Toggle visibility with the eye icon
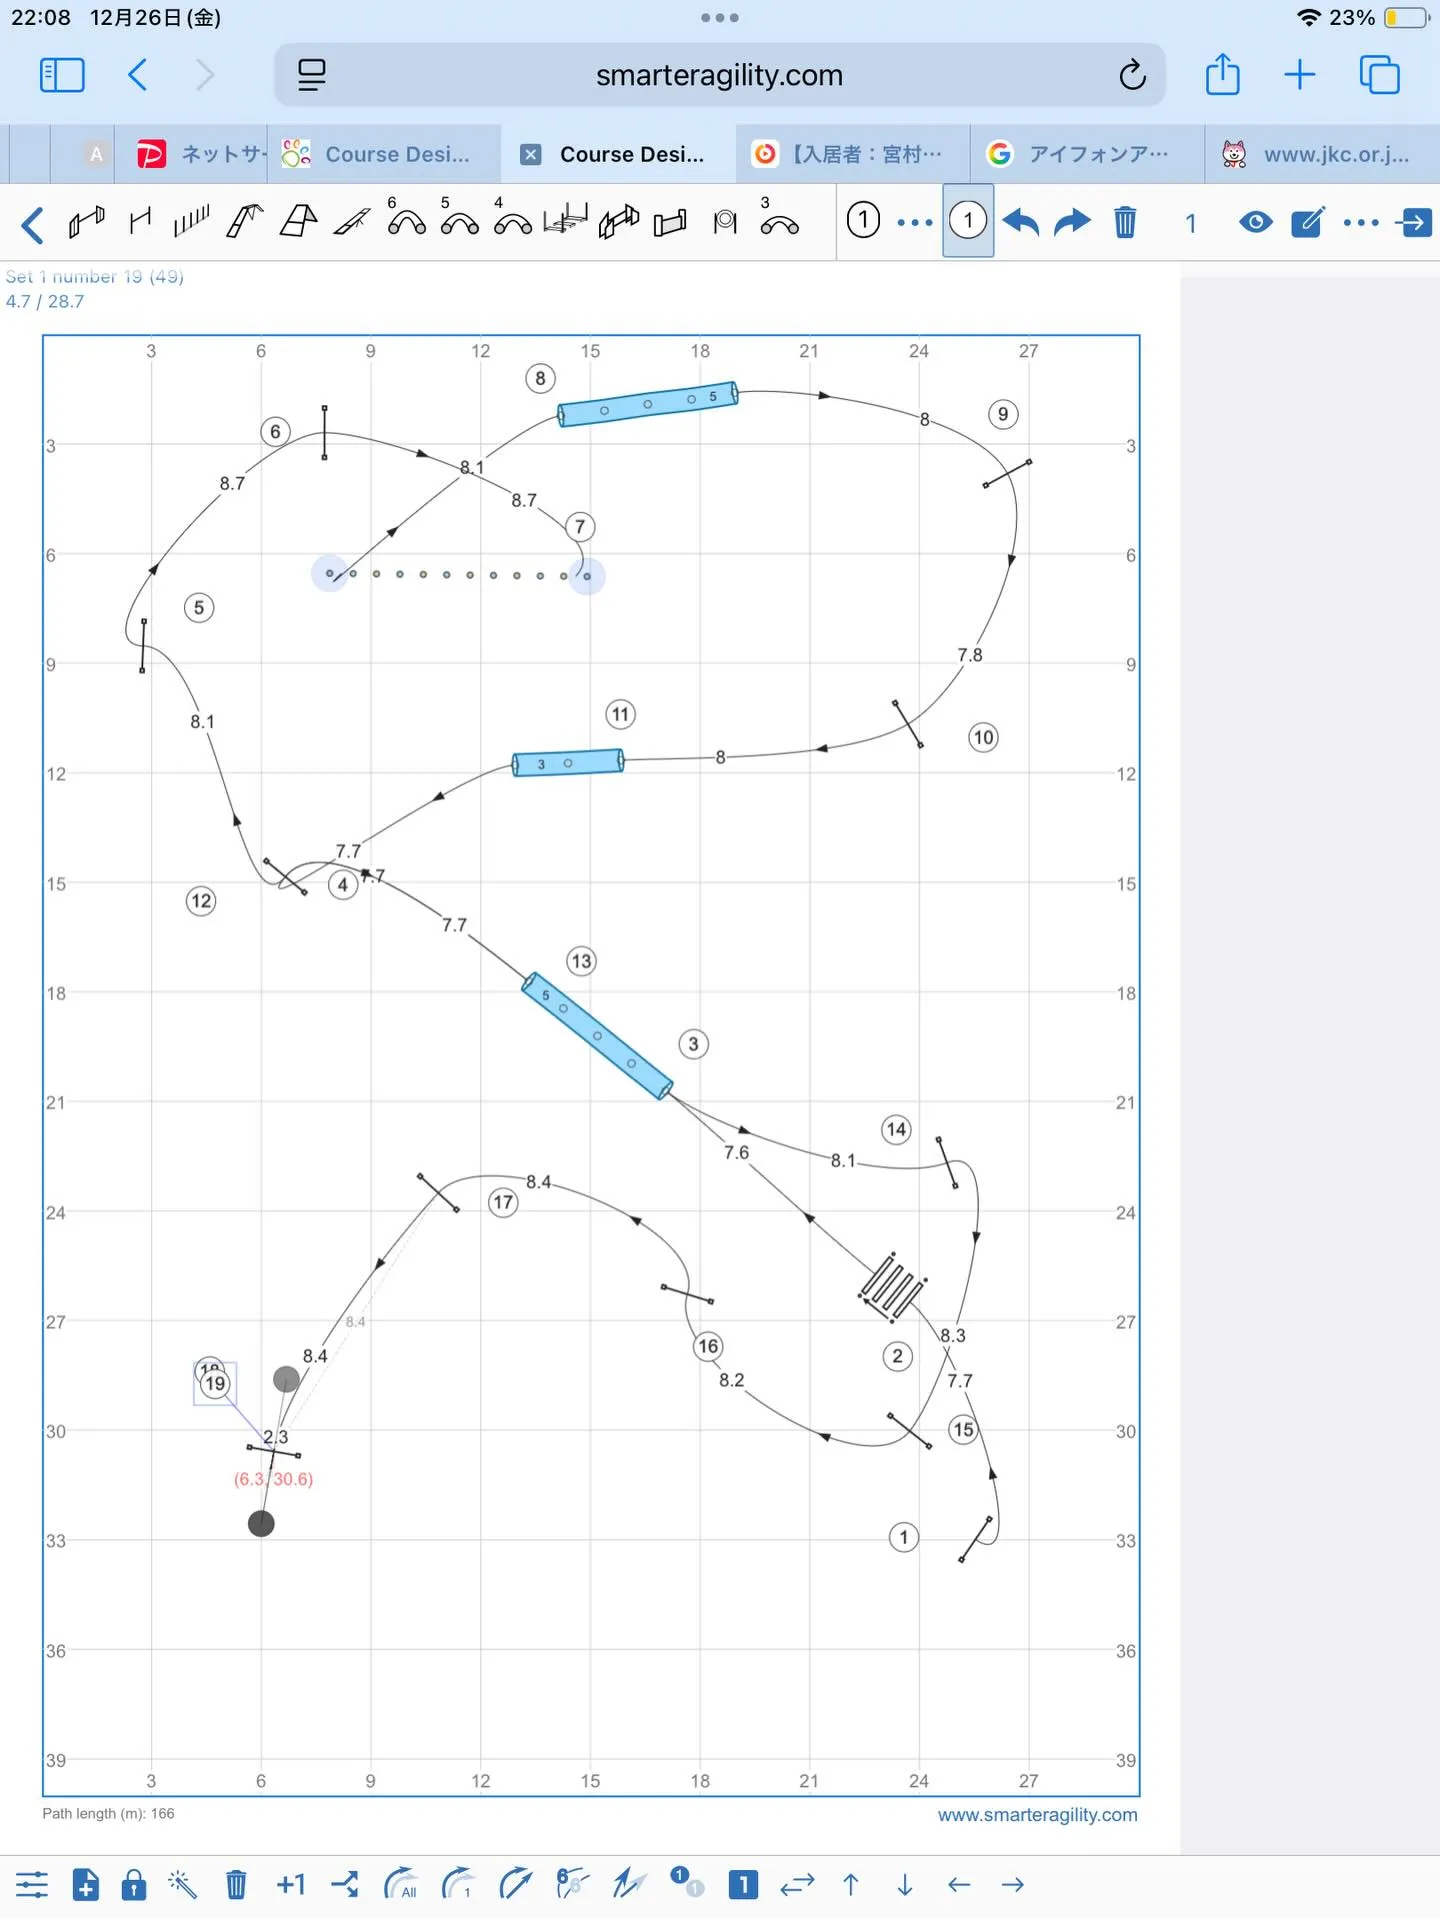Screen dimensions: 1440x1918 1255,221
